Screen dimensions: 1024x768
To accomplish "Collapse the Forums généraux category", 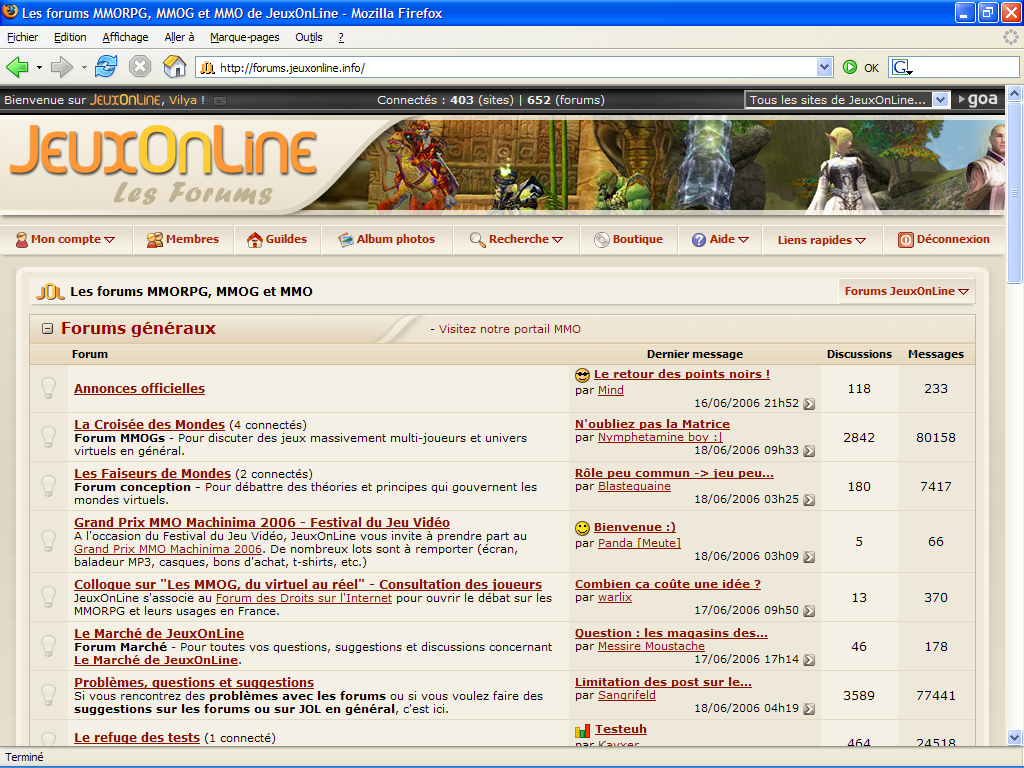I will pos(47,328).
